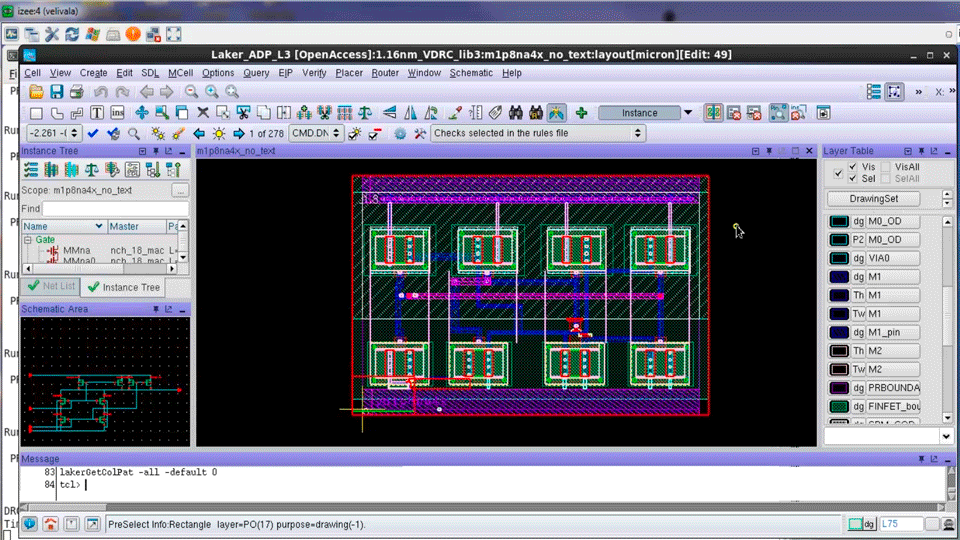
Task: Open the Schematic menu
Action: click(471, 73)
